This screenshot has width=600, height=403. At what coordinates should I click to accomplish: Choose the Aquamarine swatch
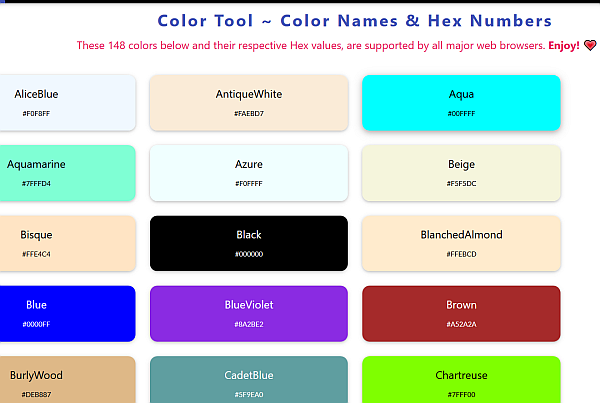point(68,173)
